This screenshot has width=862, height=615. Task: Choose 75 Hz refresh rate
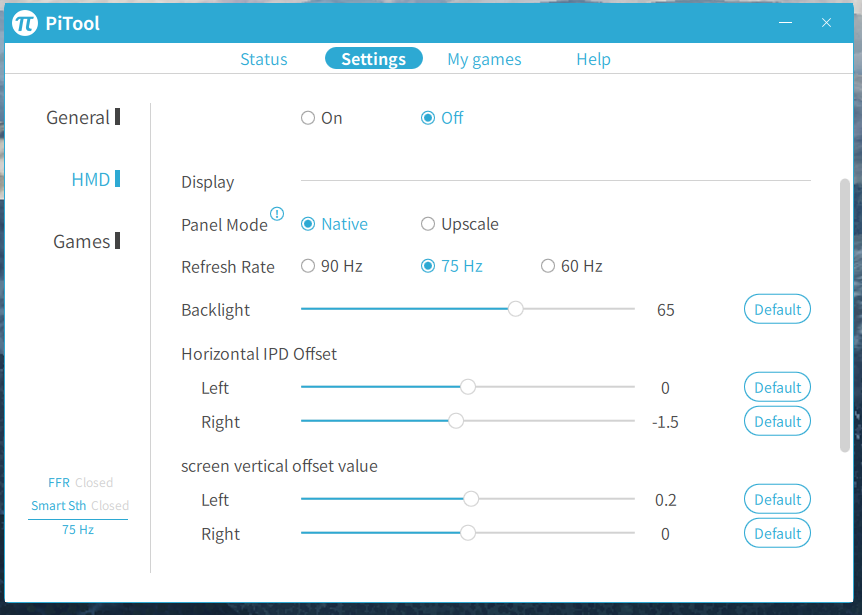point(428,266)
